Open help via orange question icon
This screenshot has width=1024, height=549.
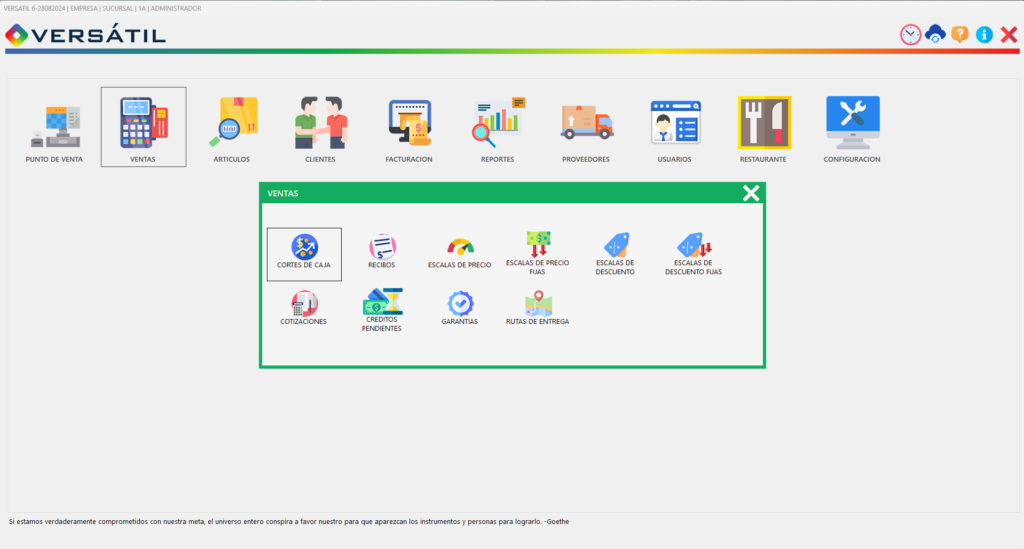click(959, 34)
